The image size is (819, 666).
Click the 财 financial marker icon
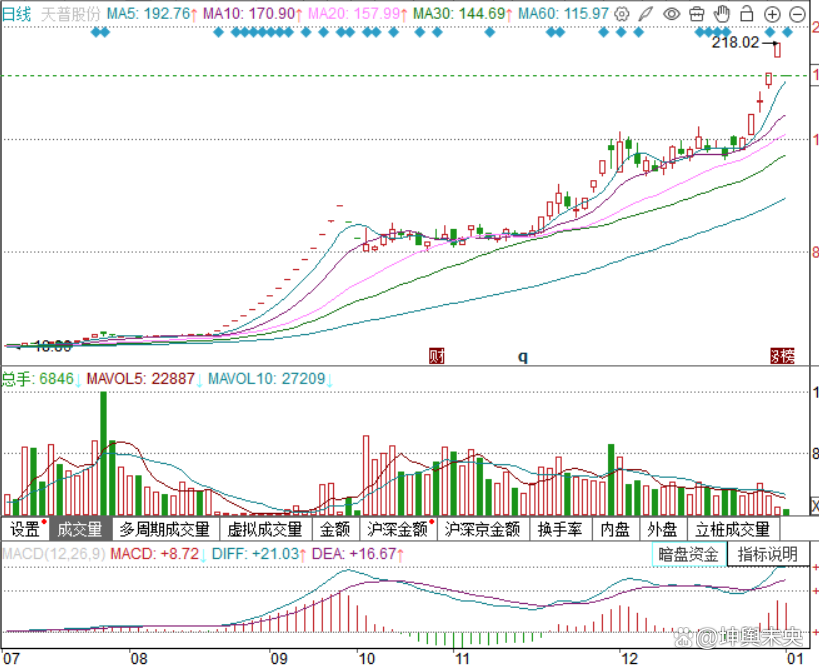[x=436, y=355]
